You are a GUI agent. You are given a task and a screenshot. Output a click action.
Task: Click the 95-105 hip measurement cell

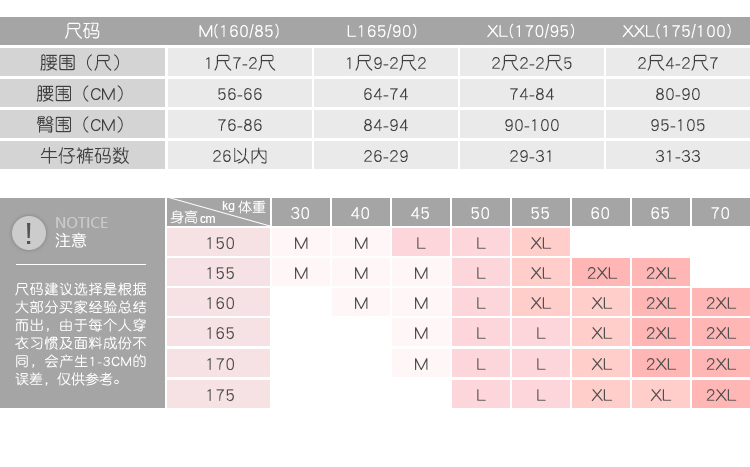(x=676, y=126)
